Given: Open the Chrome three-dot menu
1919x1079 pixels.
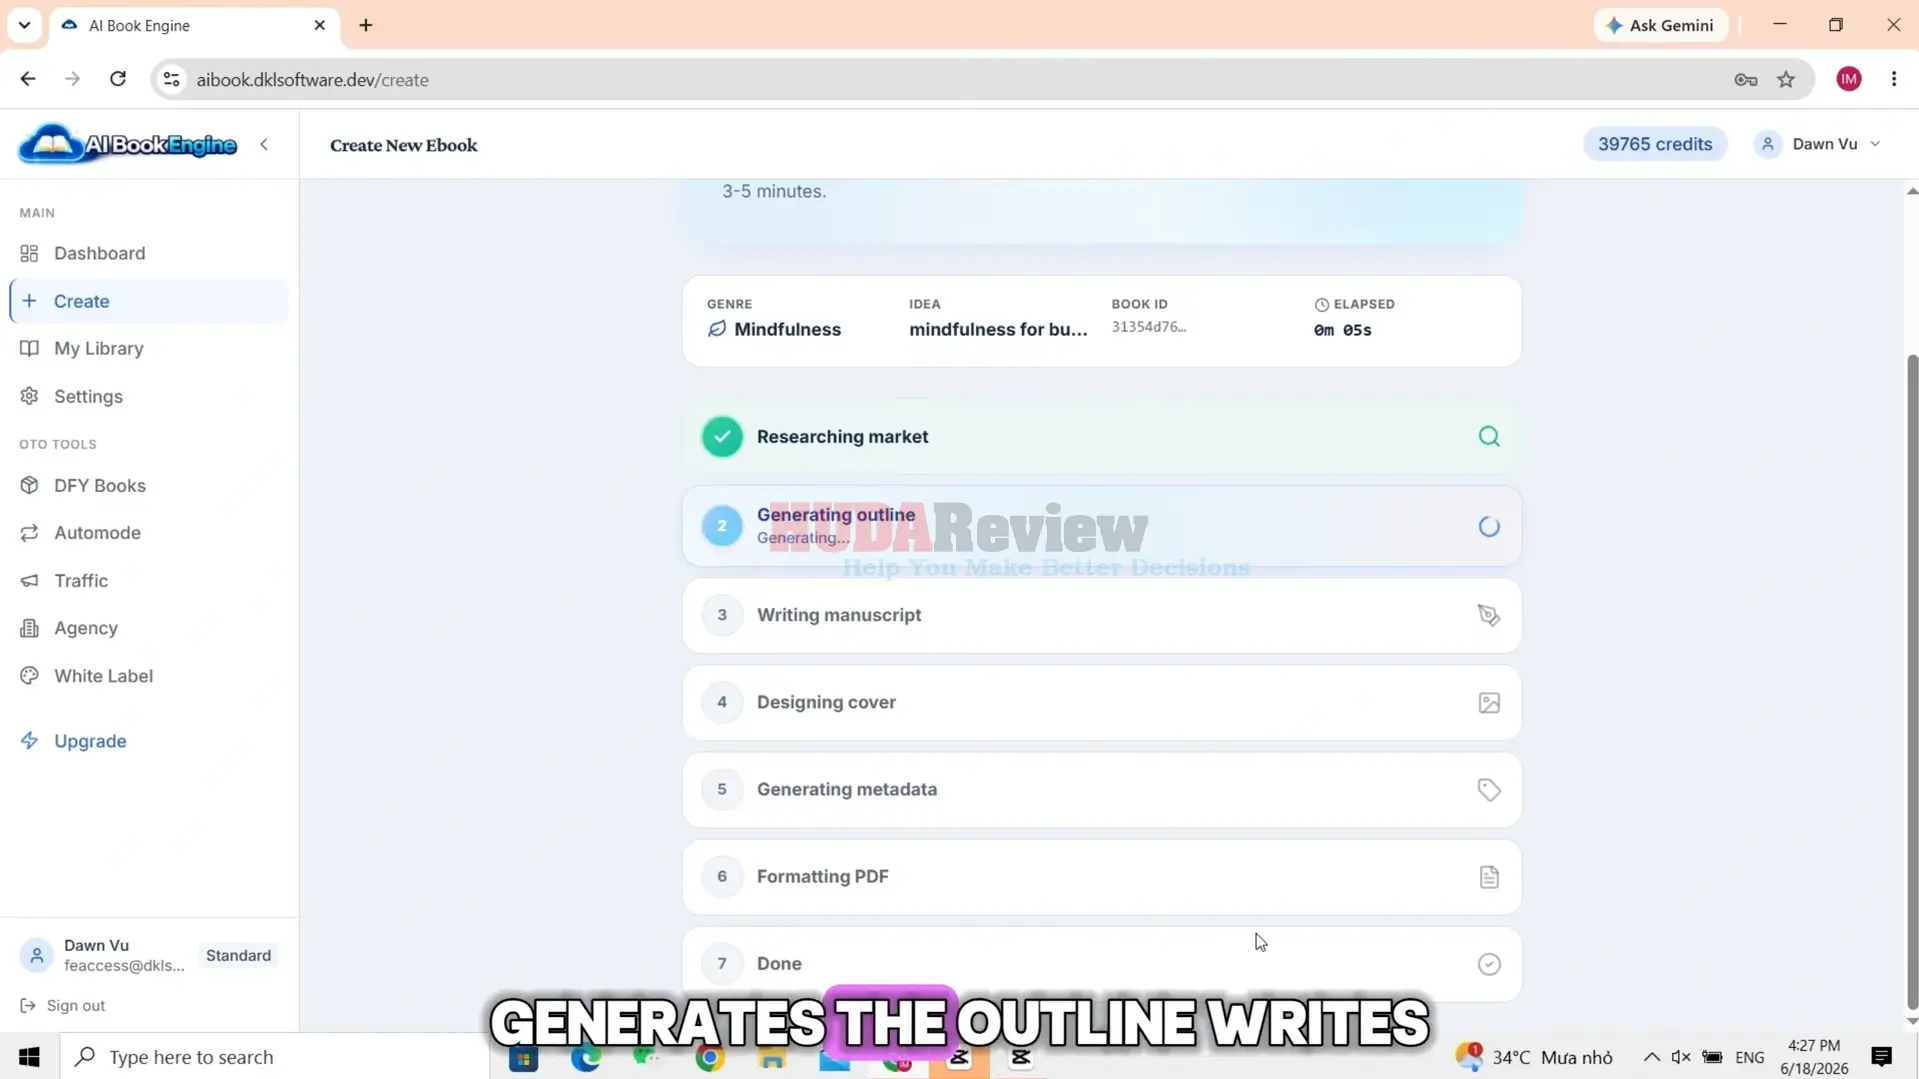Looking at the screenshot, I should (1893, 80).
